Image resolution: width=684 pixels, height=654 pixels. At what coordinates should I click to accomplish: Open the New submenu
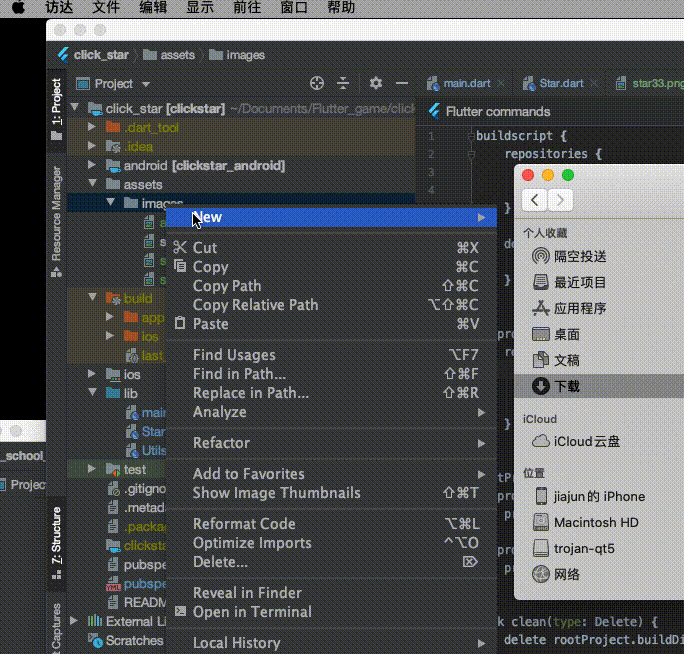[x=331, y=217]
